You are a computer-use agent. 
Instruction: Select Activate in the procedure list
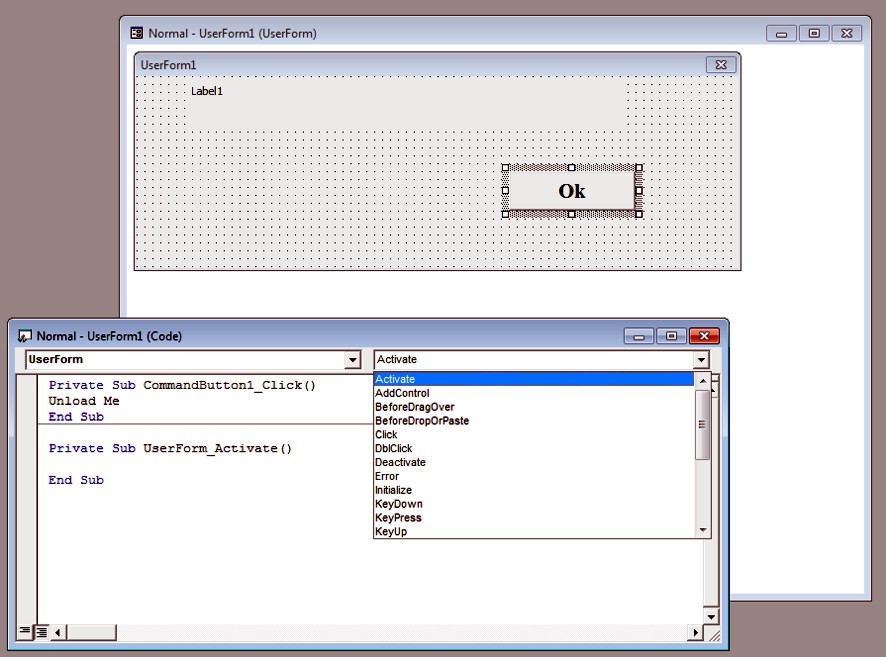coord(533,379)
